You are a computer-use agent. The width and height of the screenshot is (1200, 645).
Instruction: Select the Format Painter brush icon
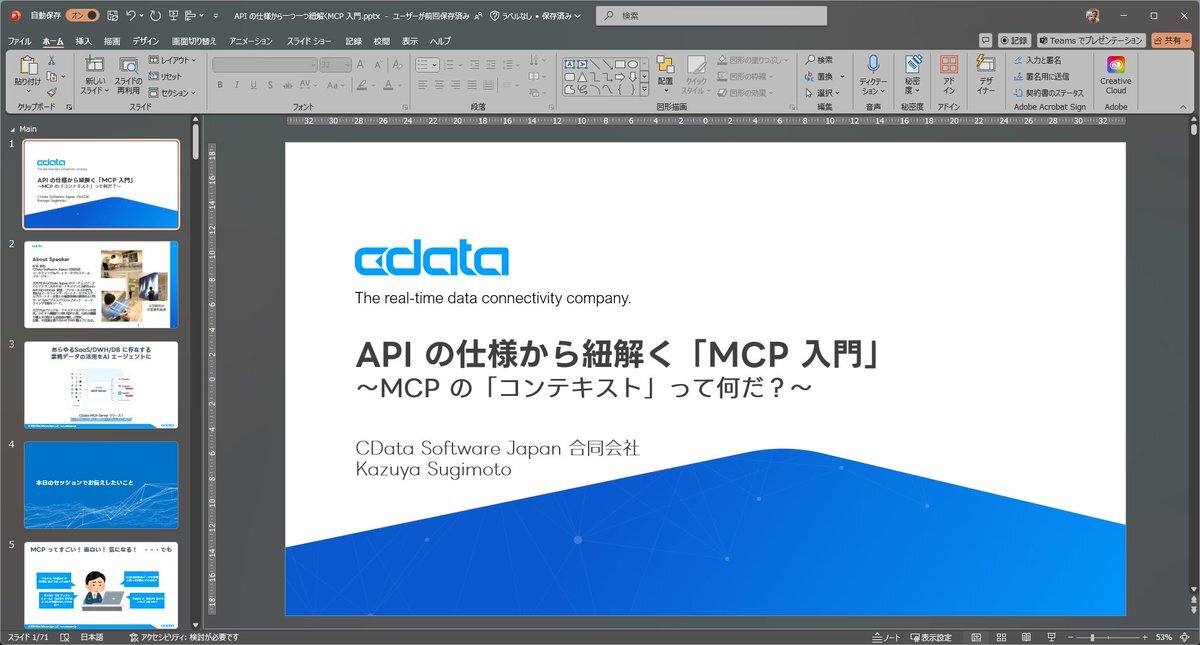click(x=51, y=92)
